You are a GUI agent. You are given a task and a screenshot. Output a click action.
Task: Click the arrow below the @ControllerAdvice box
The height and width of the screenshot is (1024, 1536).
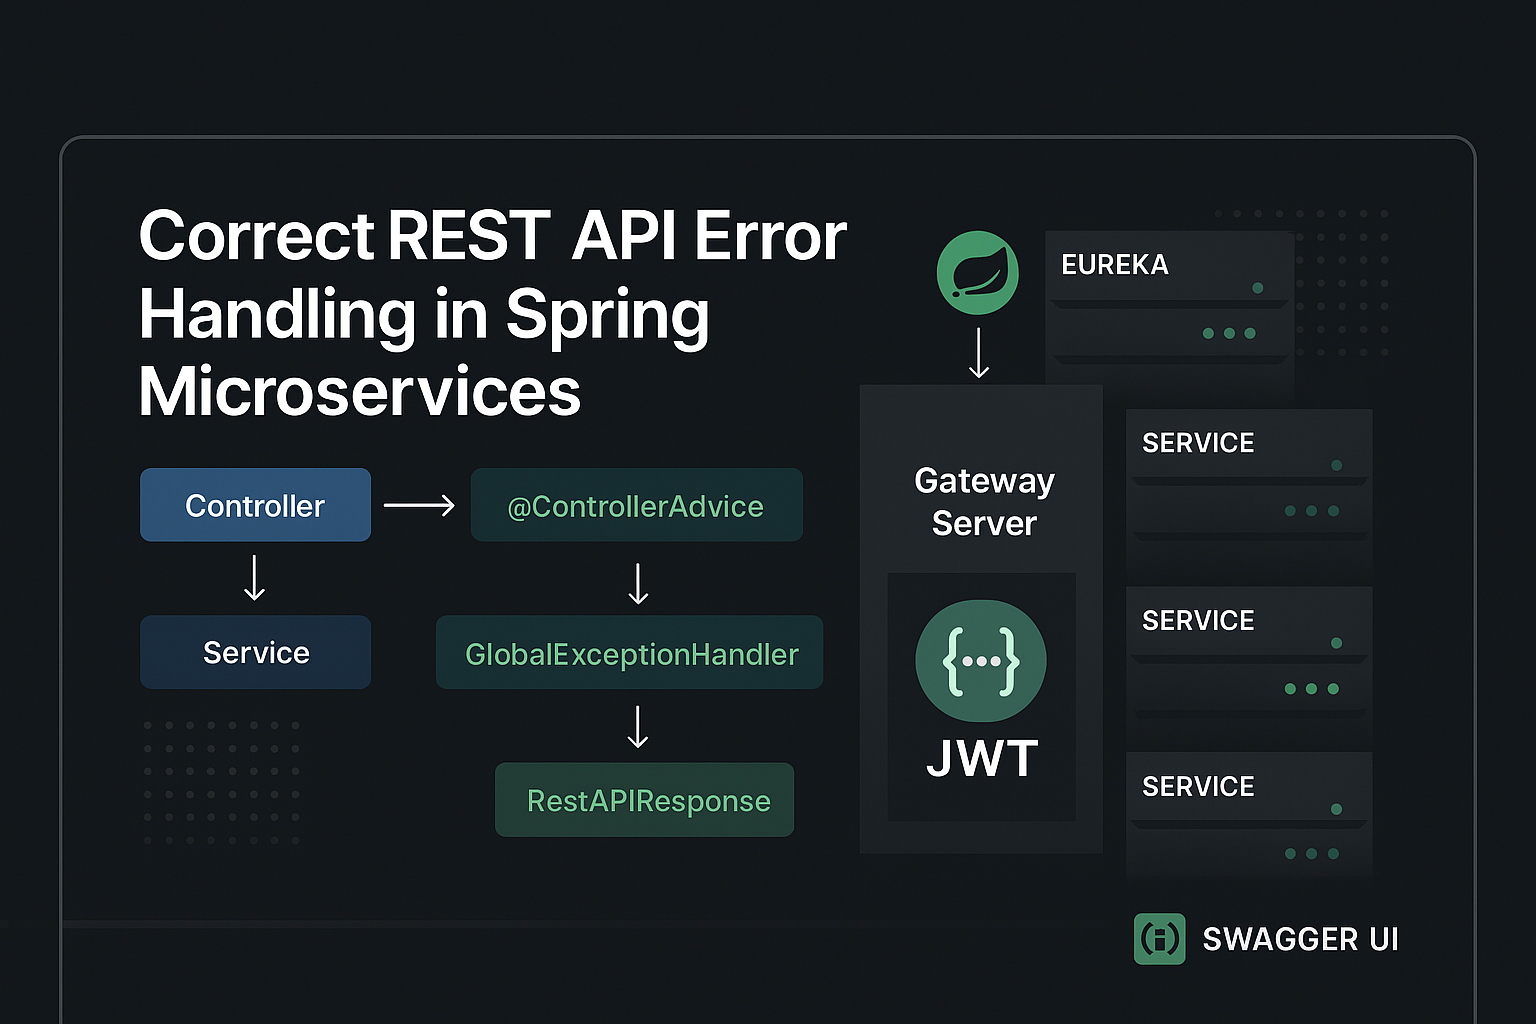(x=638, y=583)
